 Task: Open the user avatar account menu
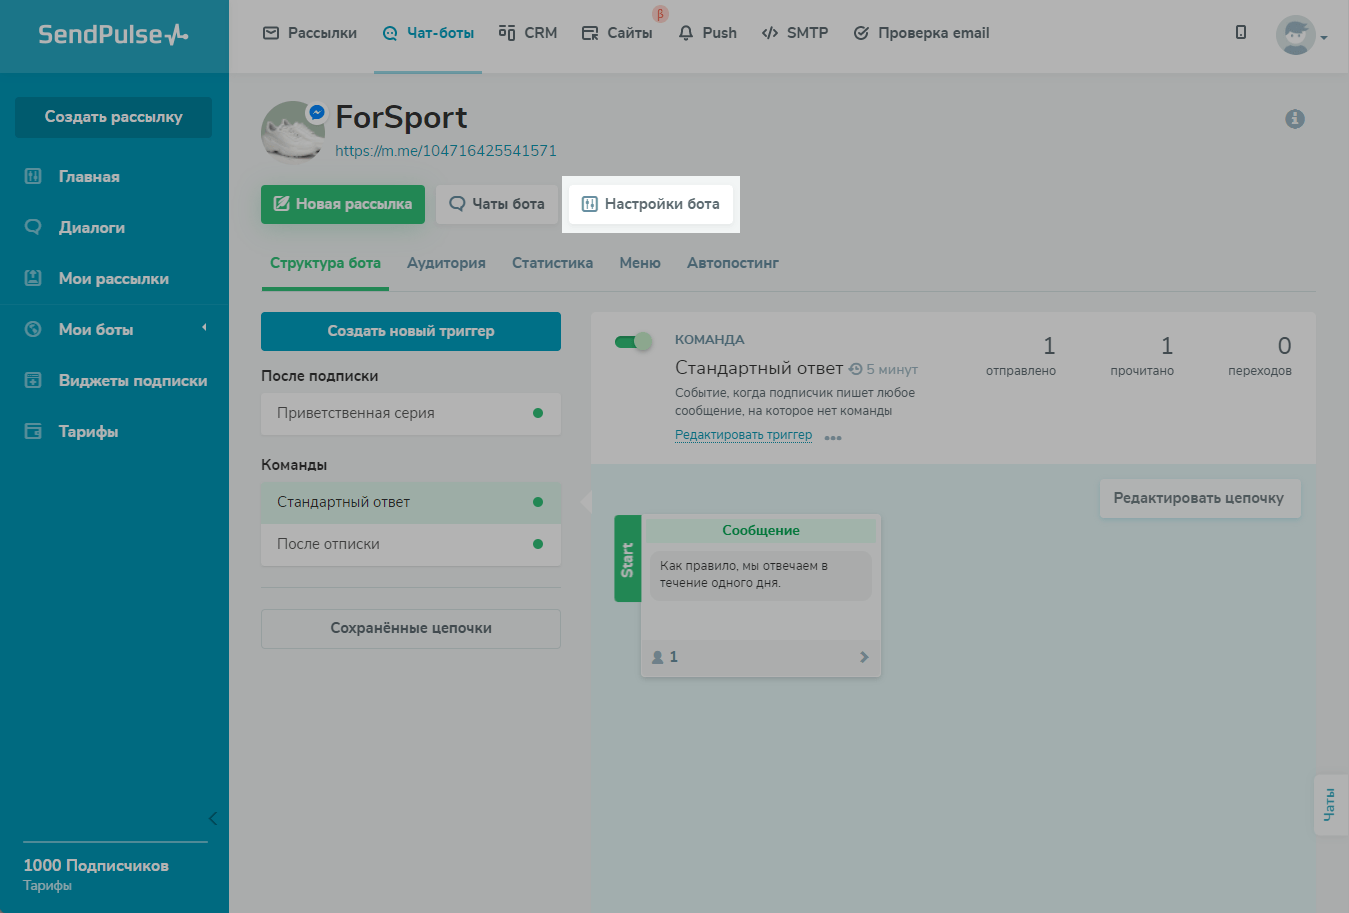[1301, 36]
